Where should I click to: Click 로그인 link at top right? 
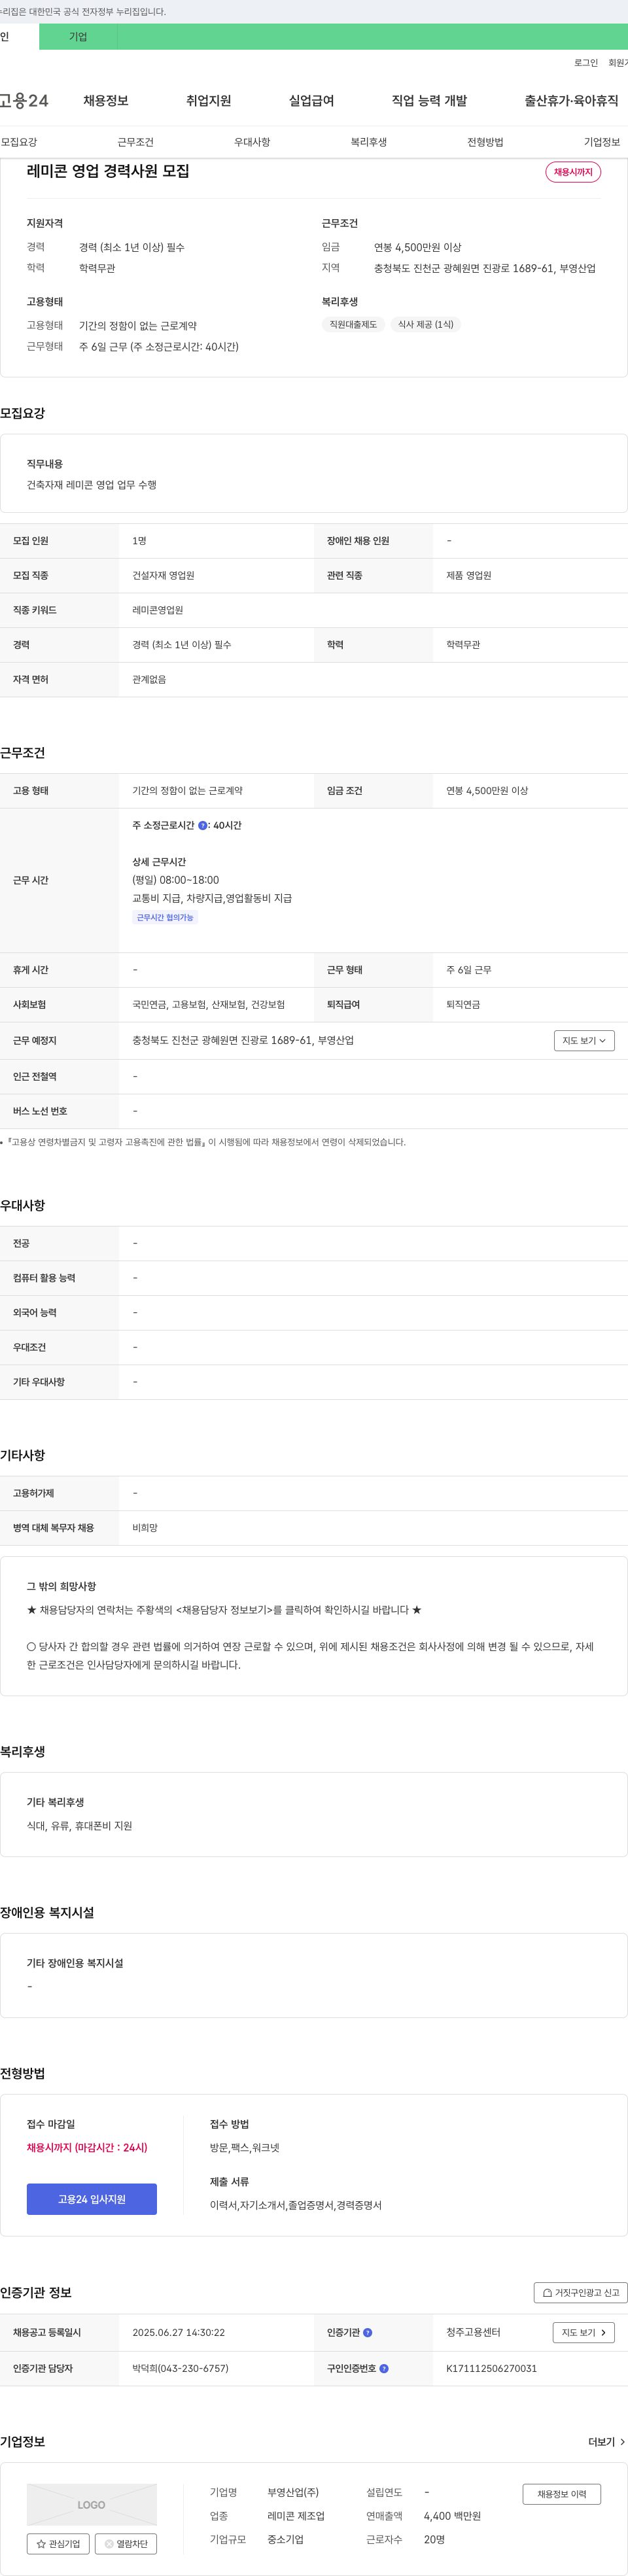pos(586,63)
